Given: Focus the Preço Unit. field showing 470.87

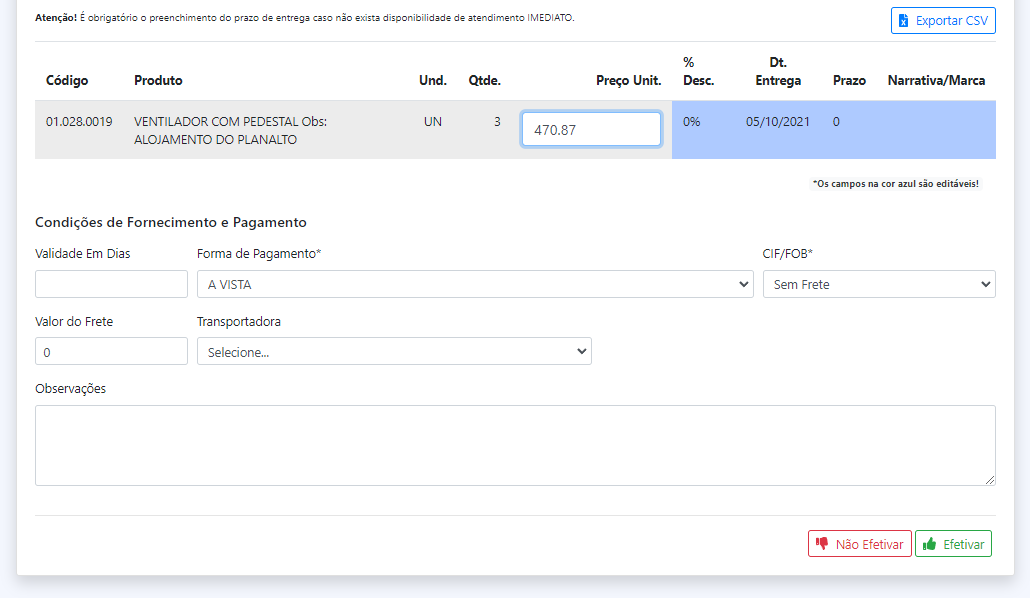Looking at the screenshot, I should pos(590,129).
